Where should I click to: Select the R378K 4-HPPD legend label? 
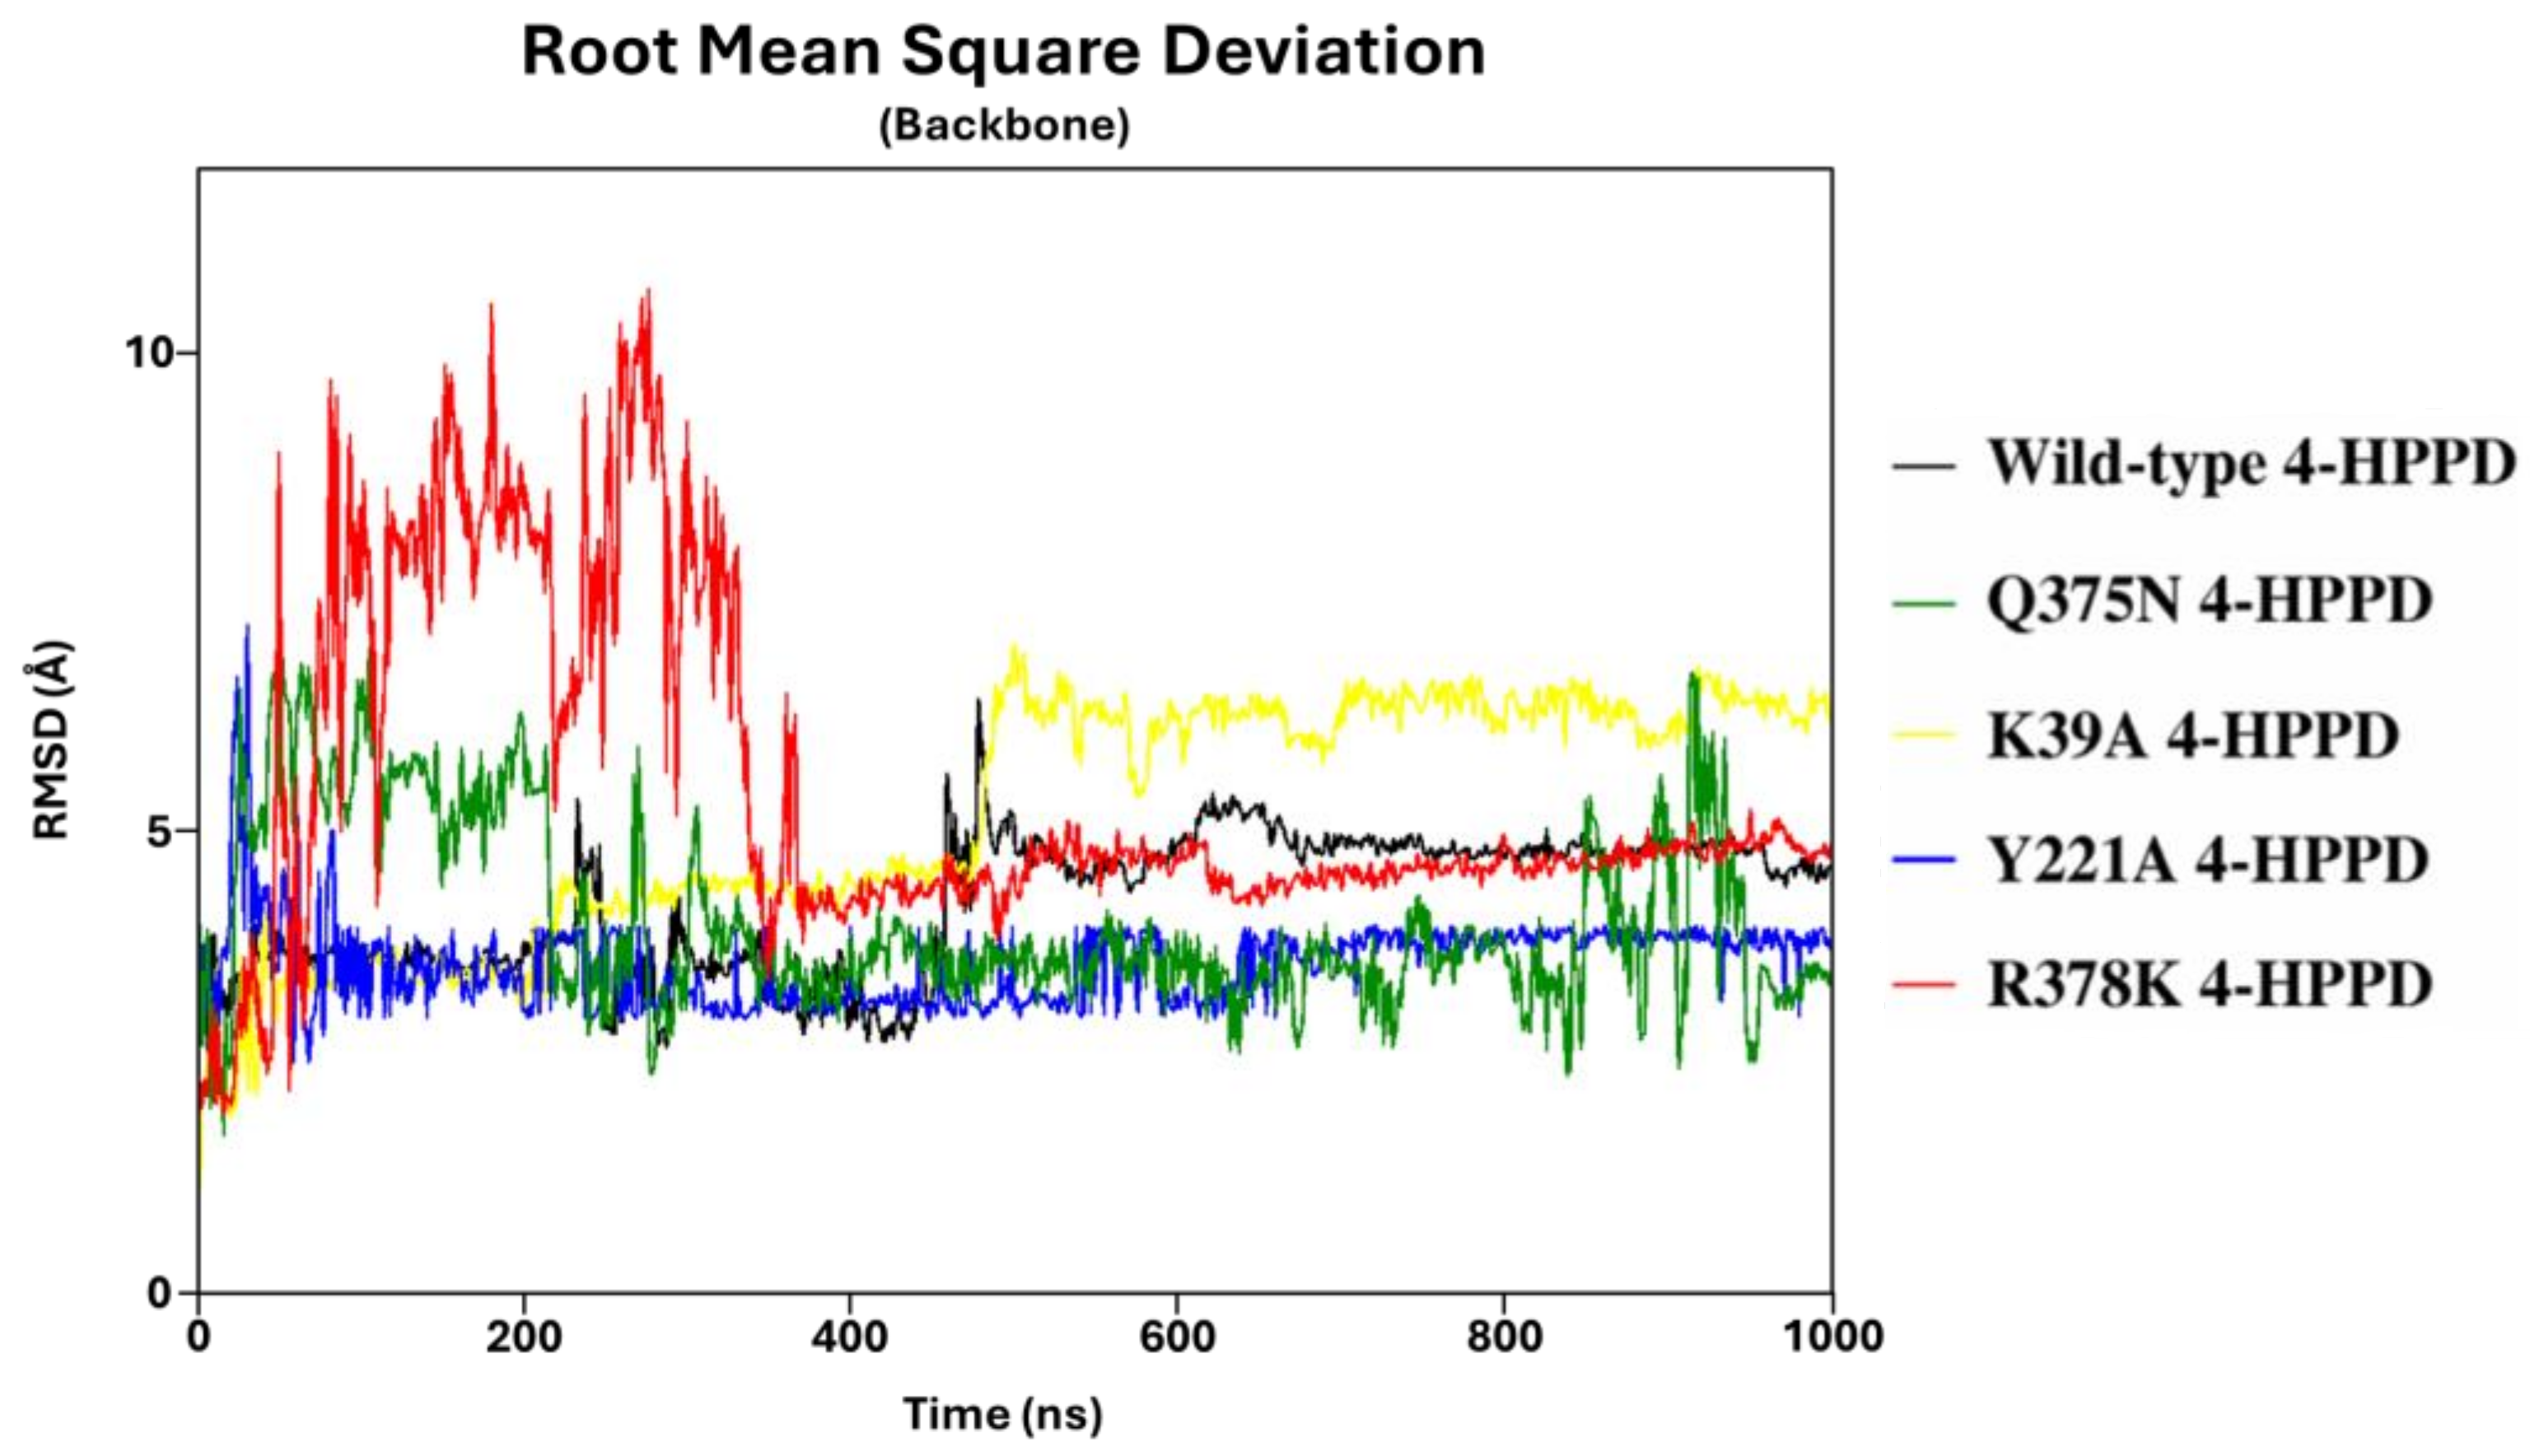(x=2209, y=984)
